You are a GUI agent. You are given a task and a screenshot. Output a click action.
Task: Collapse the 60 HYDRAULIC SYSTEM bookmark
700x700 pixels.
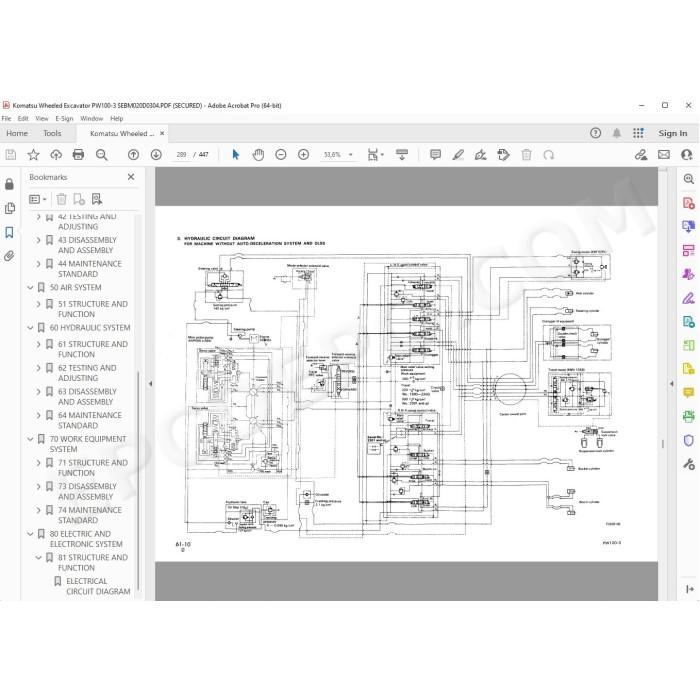click(30, 328)
